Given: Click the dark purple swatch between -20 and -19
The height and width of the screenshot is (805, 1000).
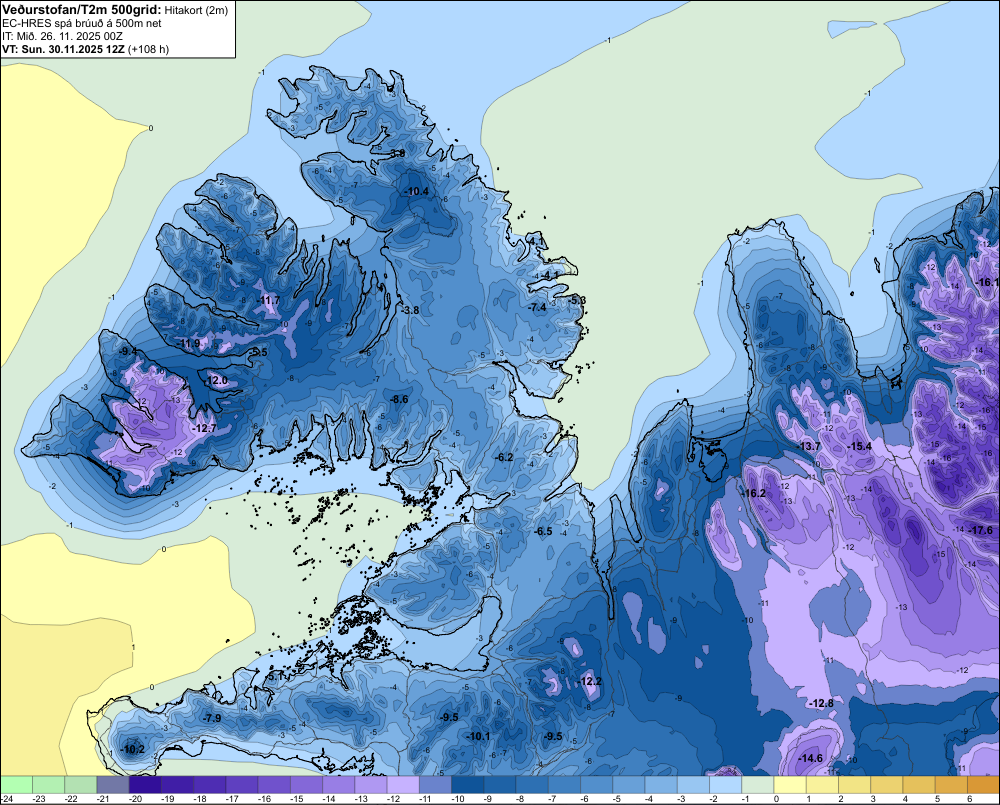Looking at the screenshot, I should 145,784.
